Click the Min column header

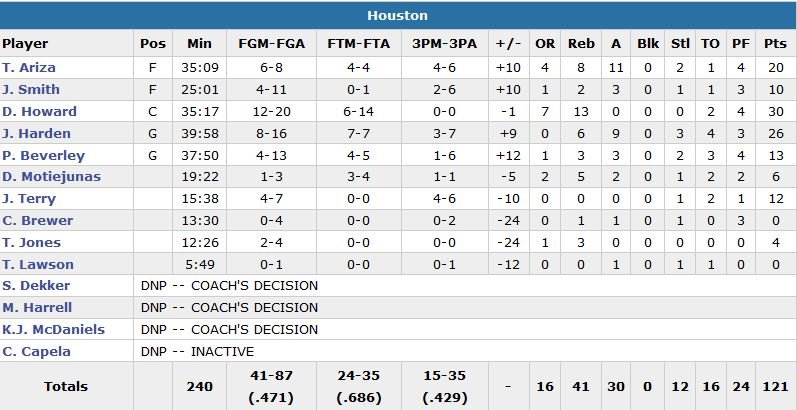(x=199, y=44)
